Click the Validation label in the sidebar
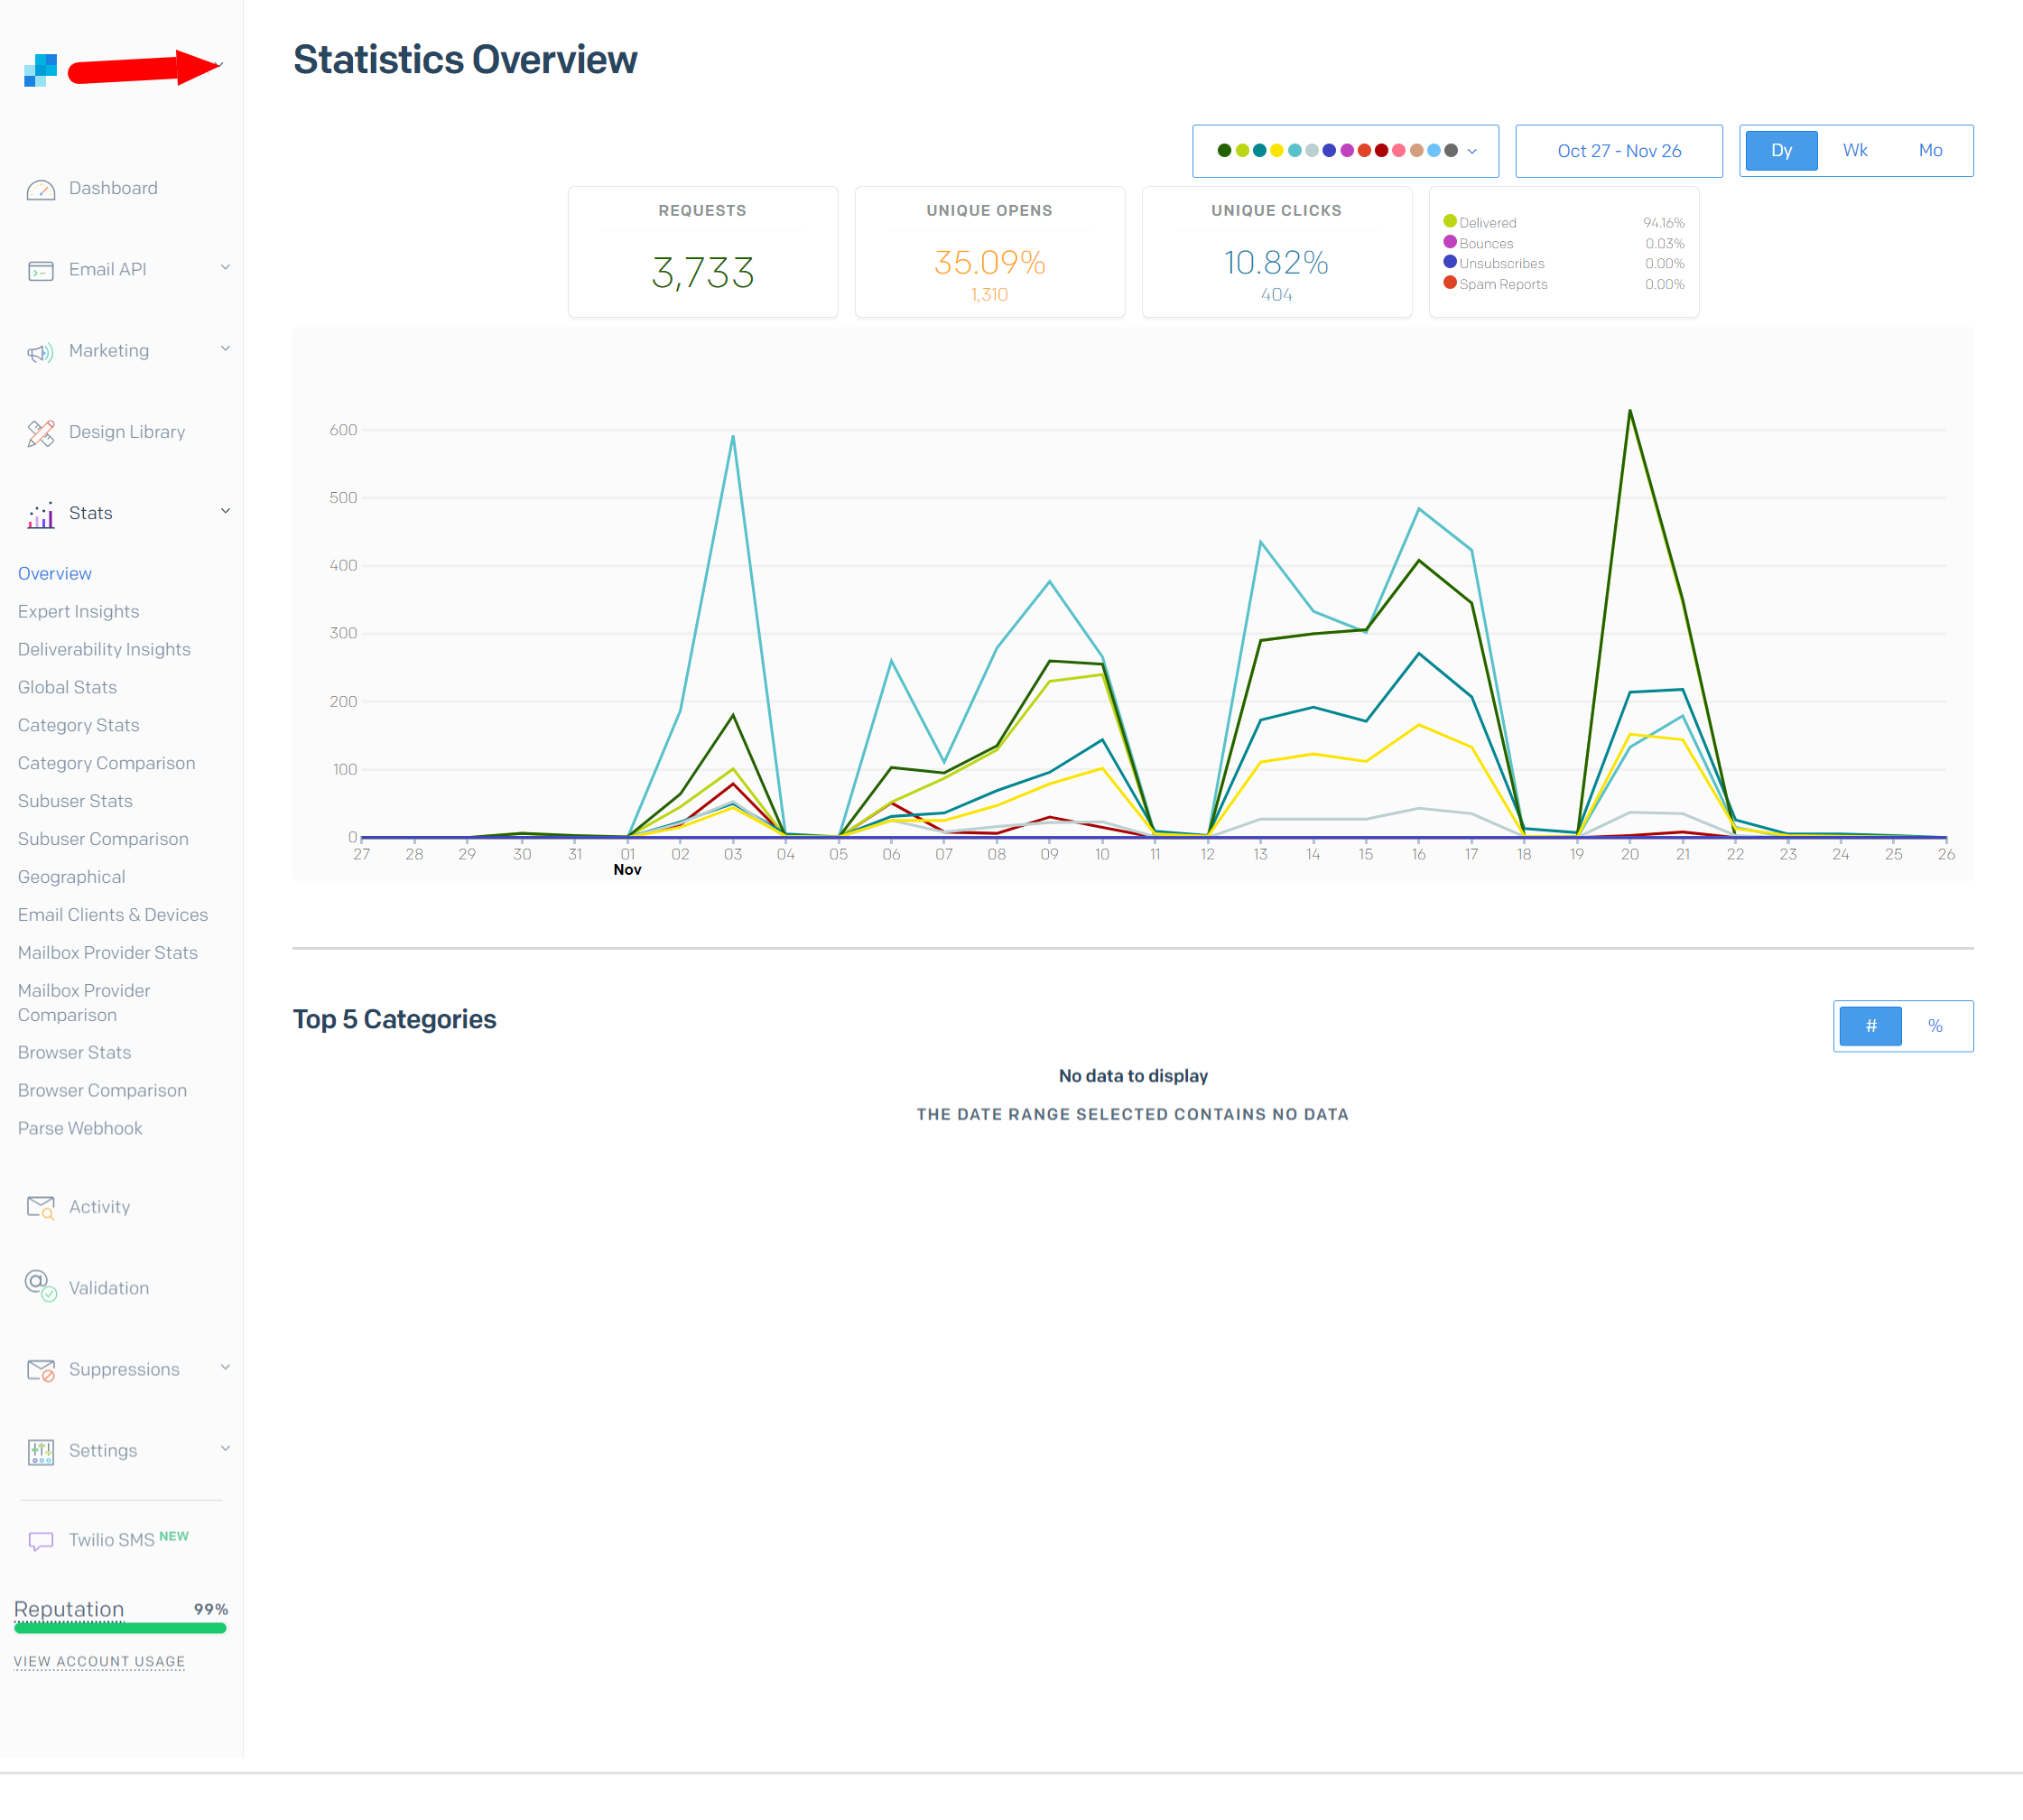 point(109,1289)
